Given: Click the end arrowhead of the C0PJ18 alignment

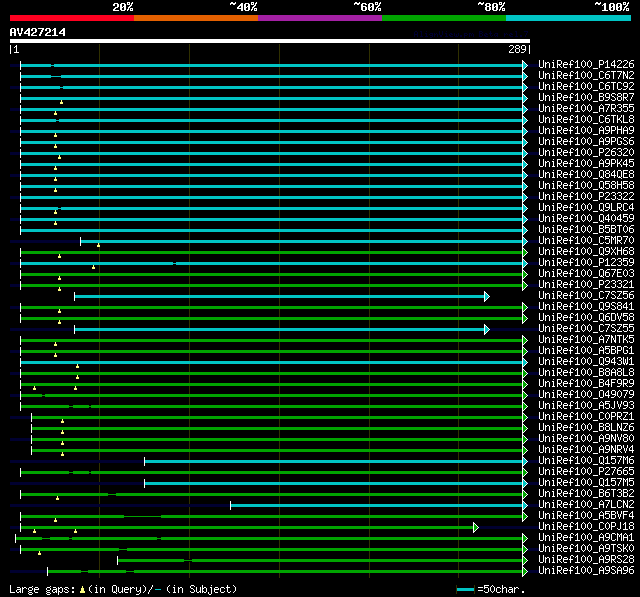Looking at the screenshot, I should tap(476, 528).
